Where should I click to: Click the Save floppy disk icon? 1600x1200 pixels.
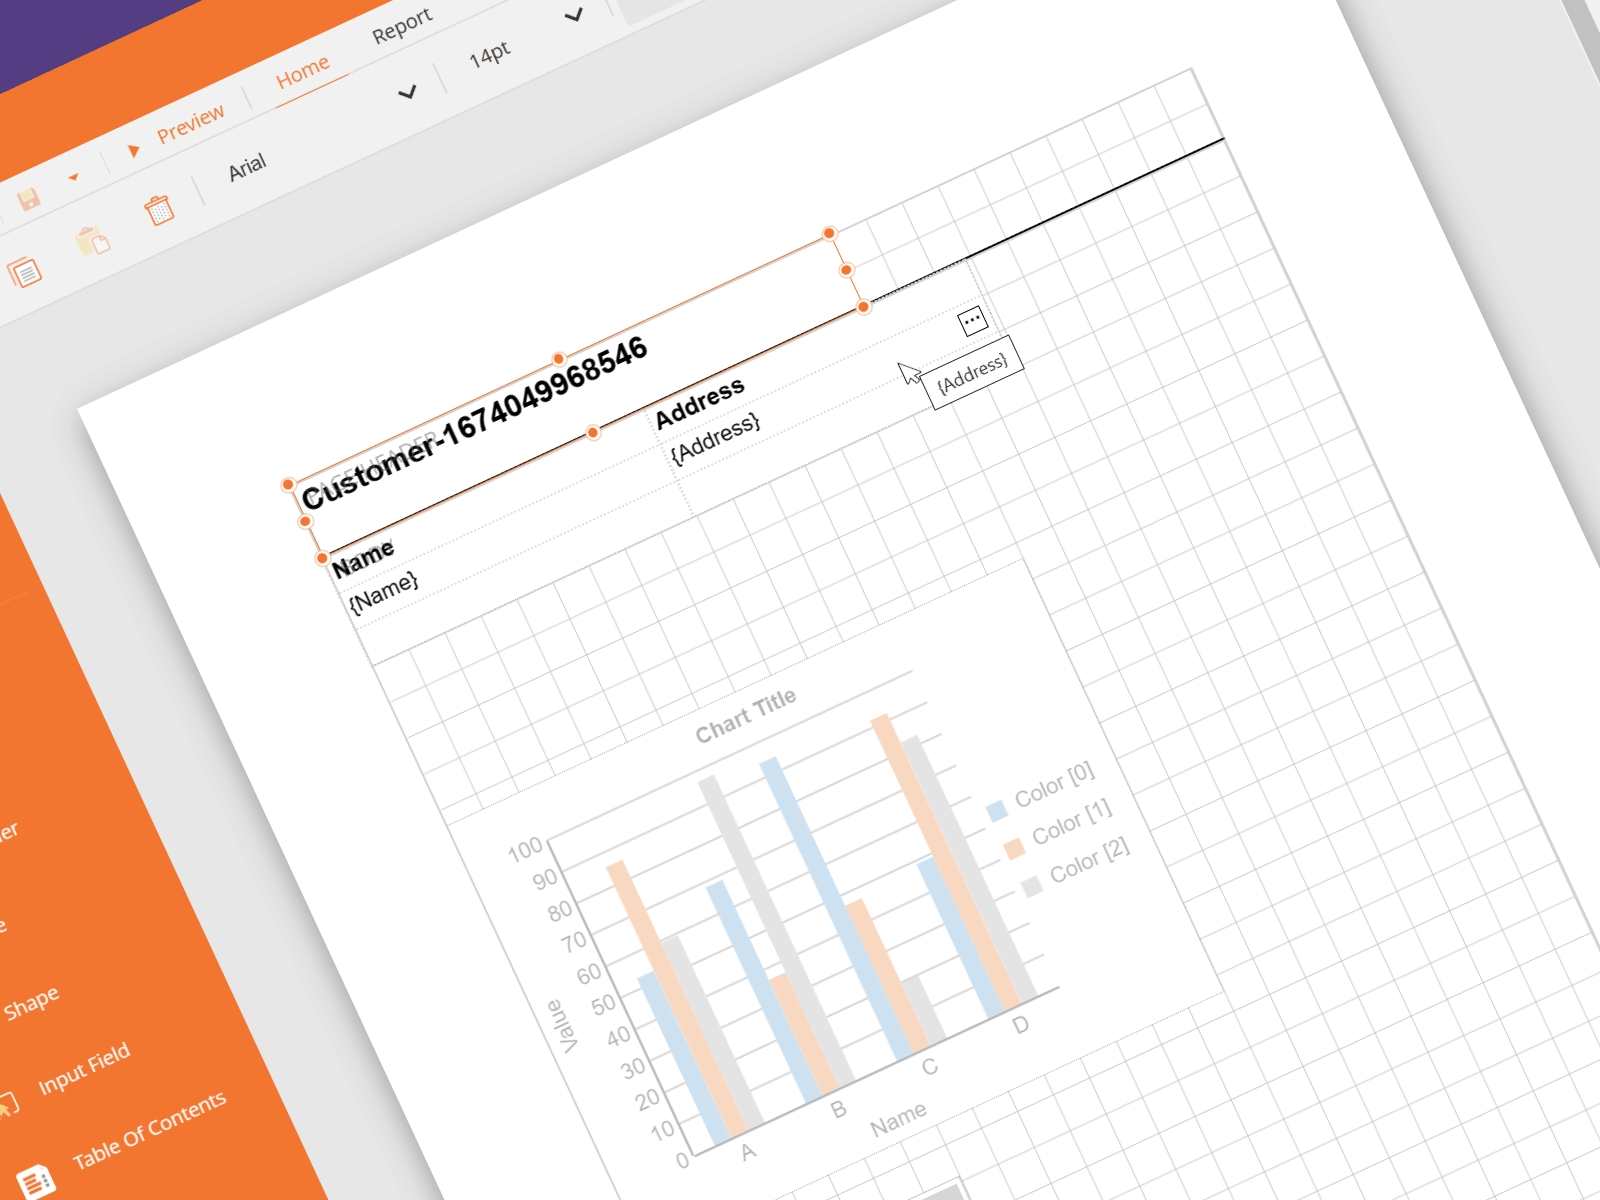29,199
